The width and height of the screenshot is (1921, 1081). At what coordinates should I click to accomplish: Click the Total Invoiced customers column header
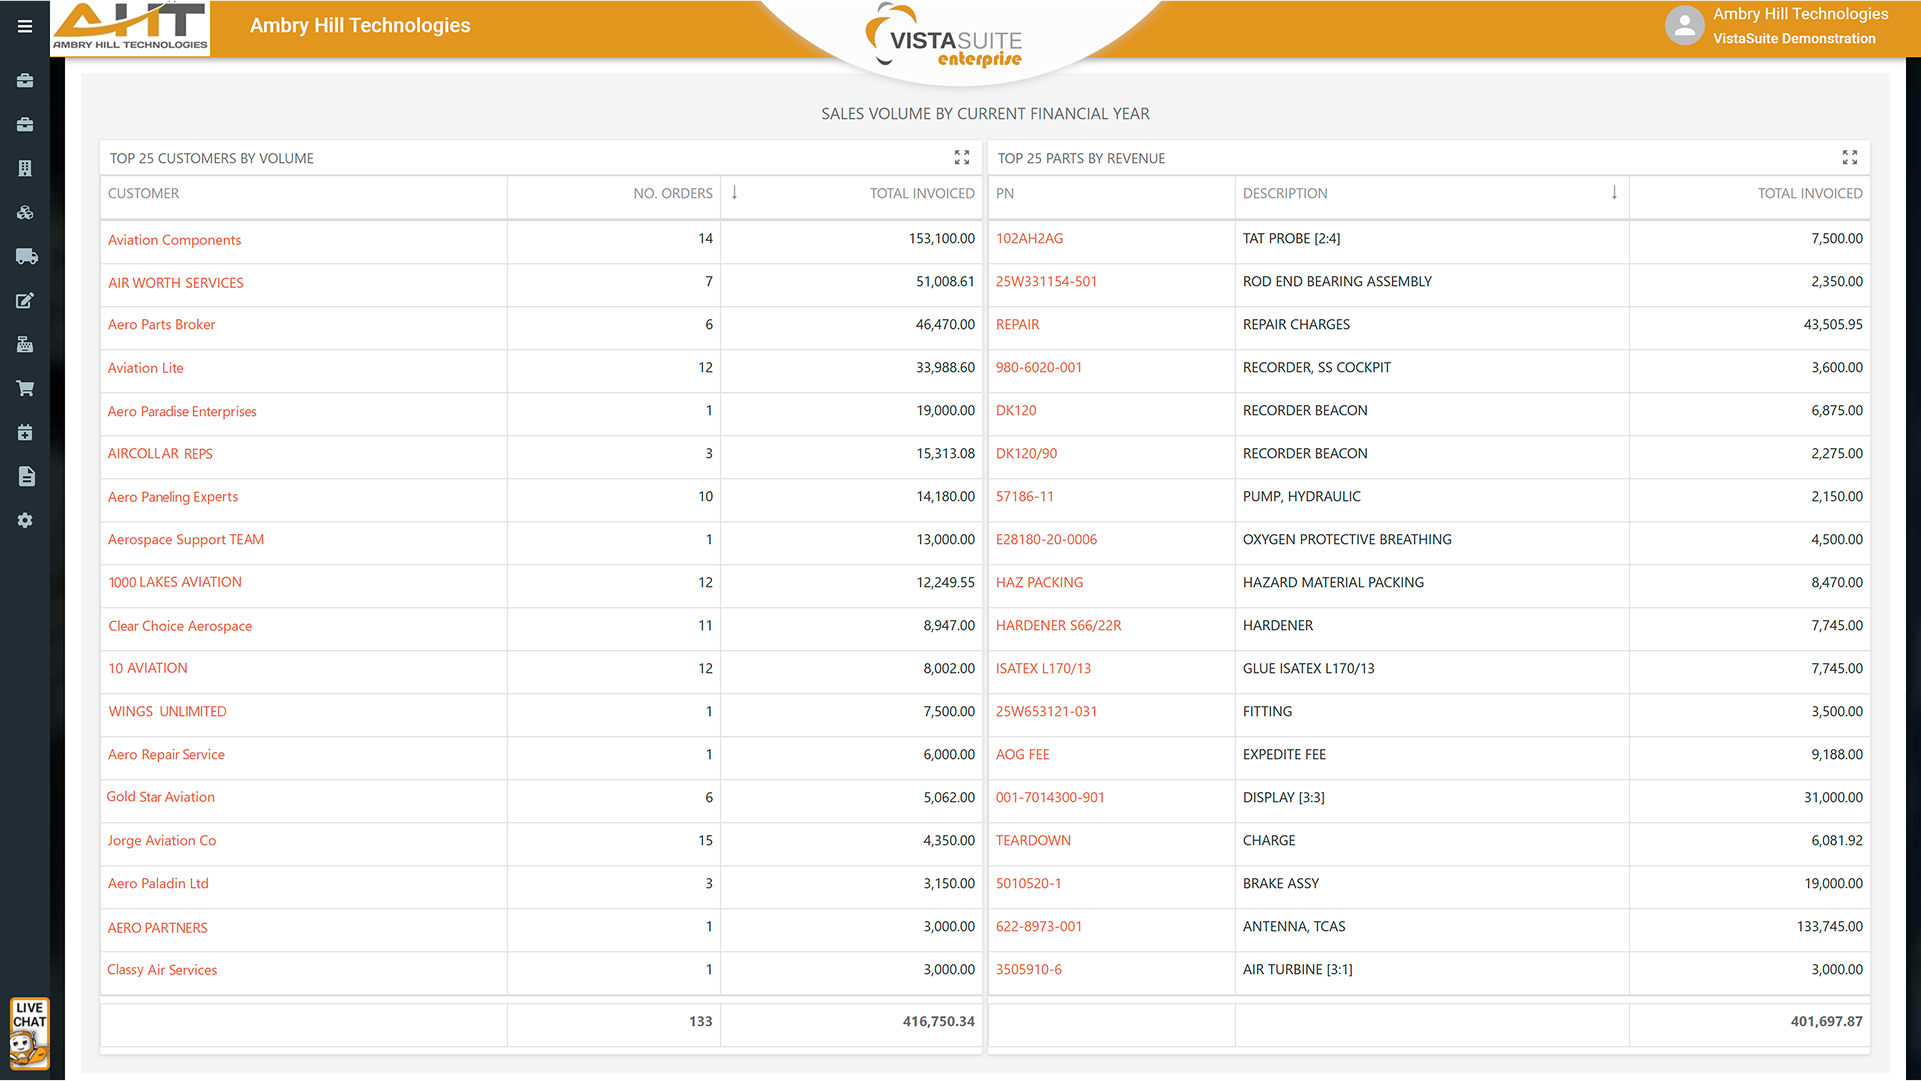pos(921,193)
